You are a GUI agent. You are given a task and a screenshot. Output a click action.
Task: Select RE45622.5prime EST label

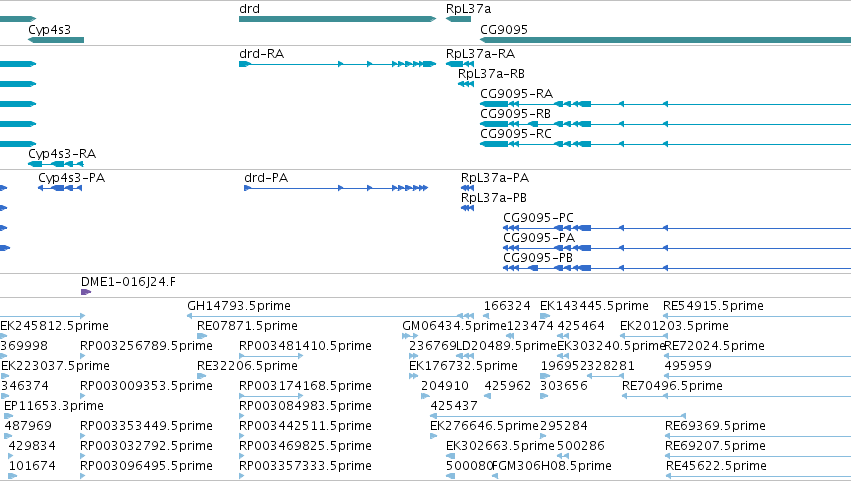tap(716, 466)
